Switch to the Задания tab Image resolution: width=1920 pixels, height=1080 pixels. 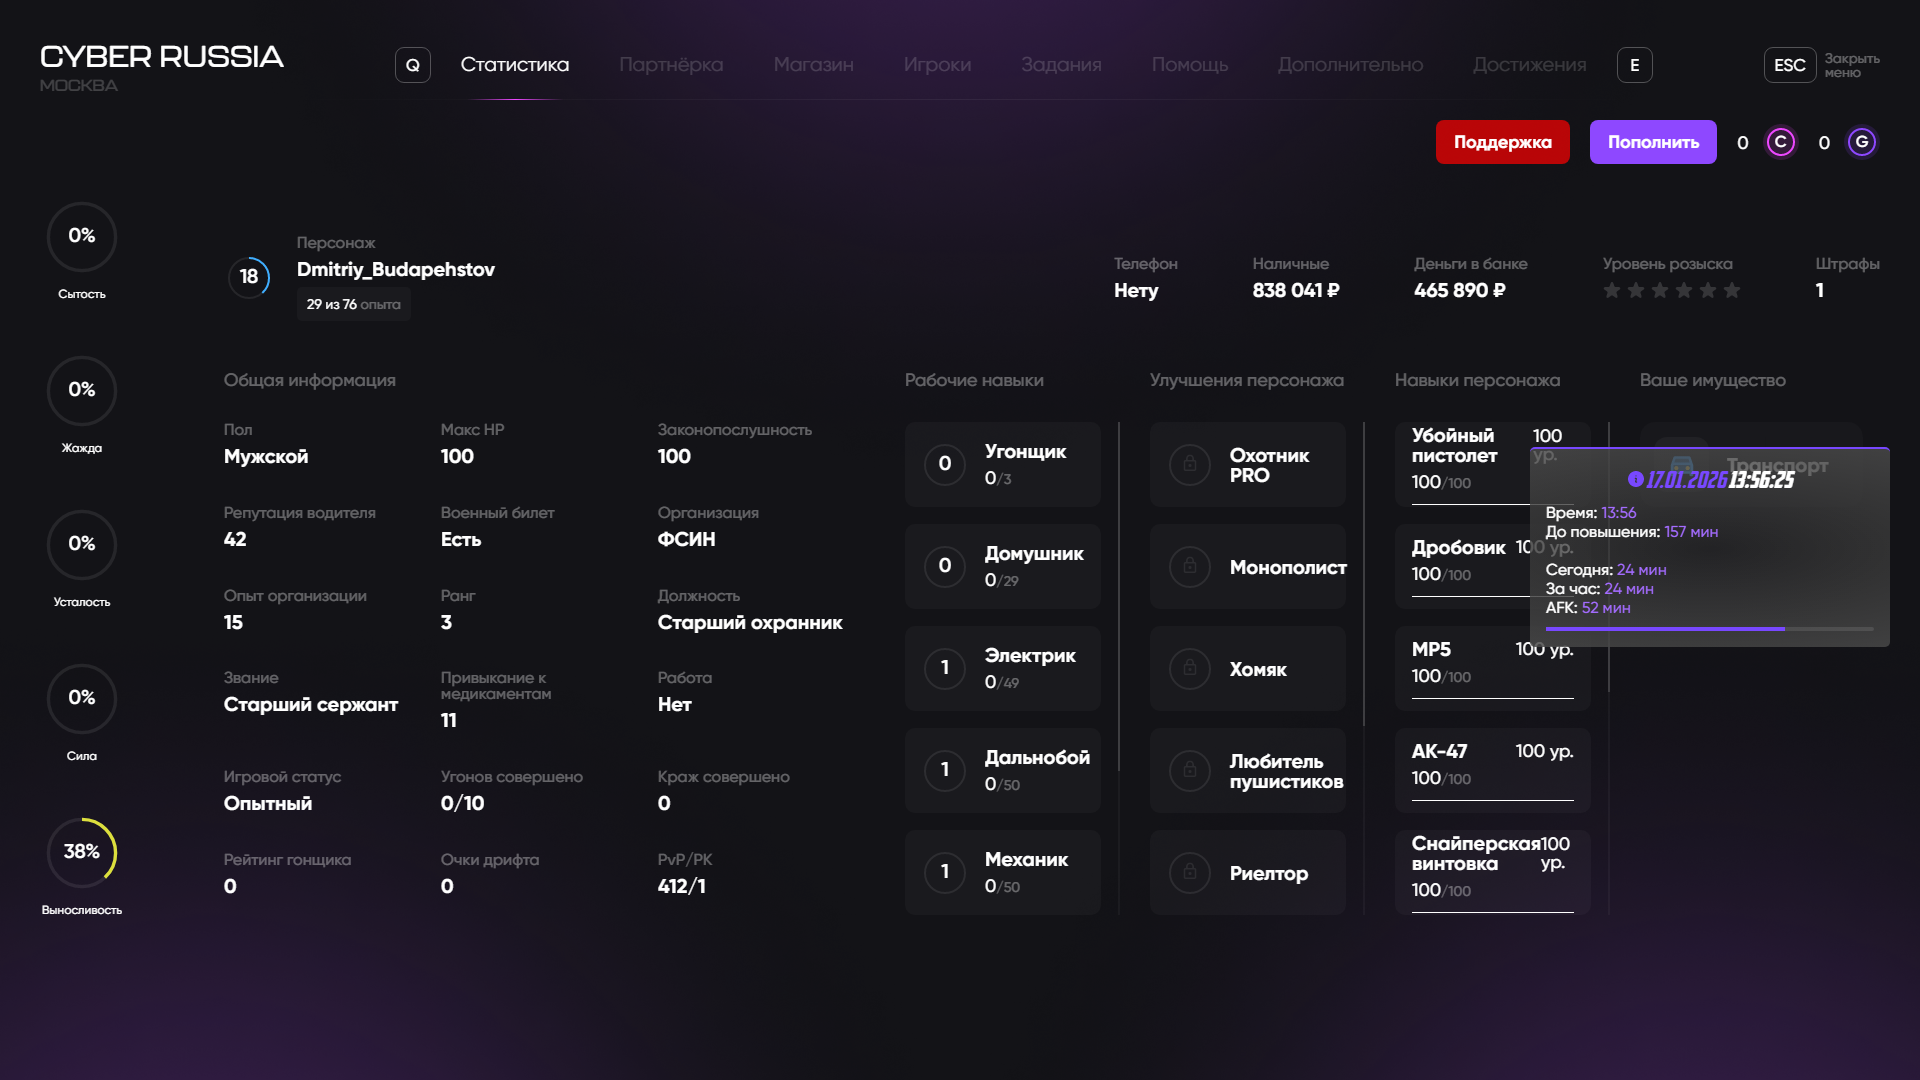click(x=1060, y=65)
